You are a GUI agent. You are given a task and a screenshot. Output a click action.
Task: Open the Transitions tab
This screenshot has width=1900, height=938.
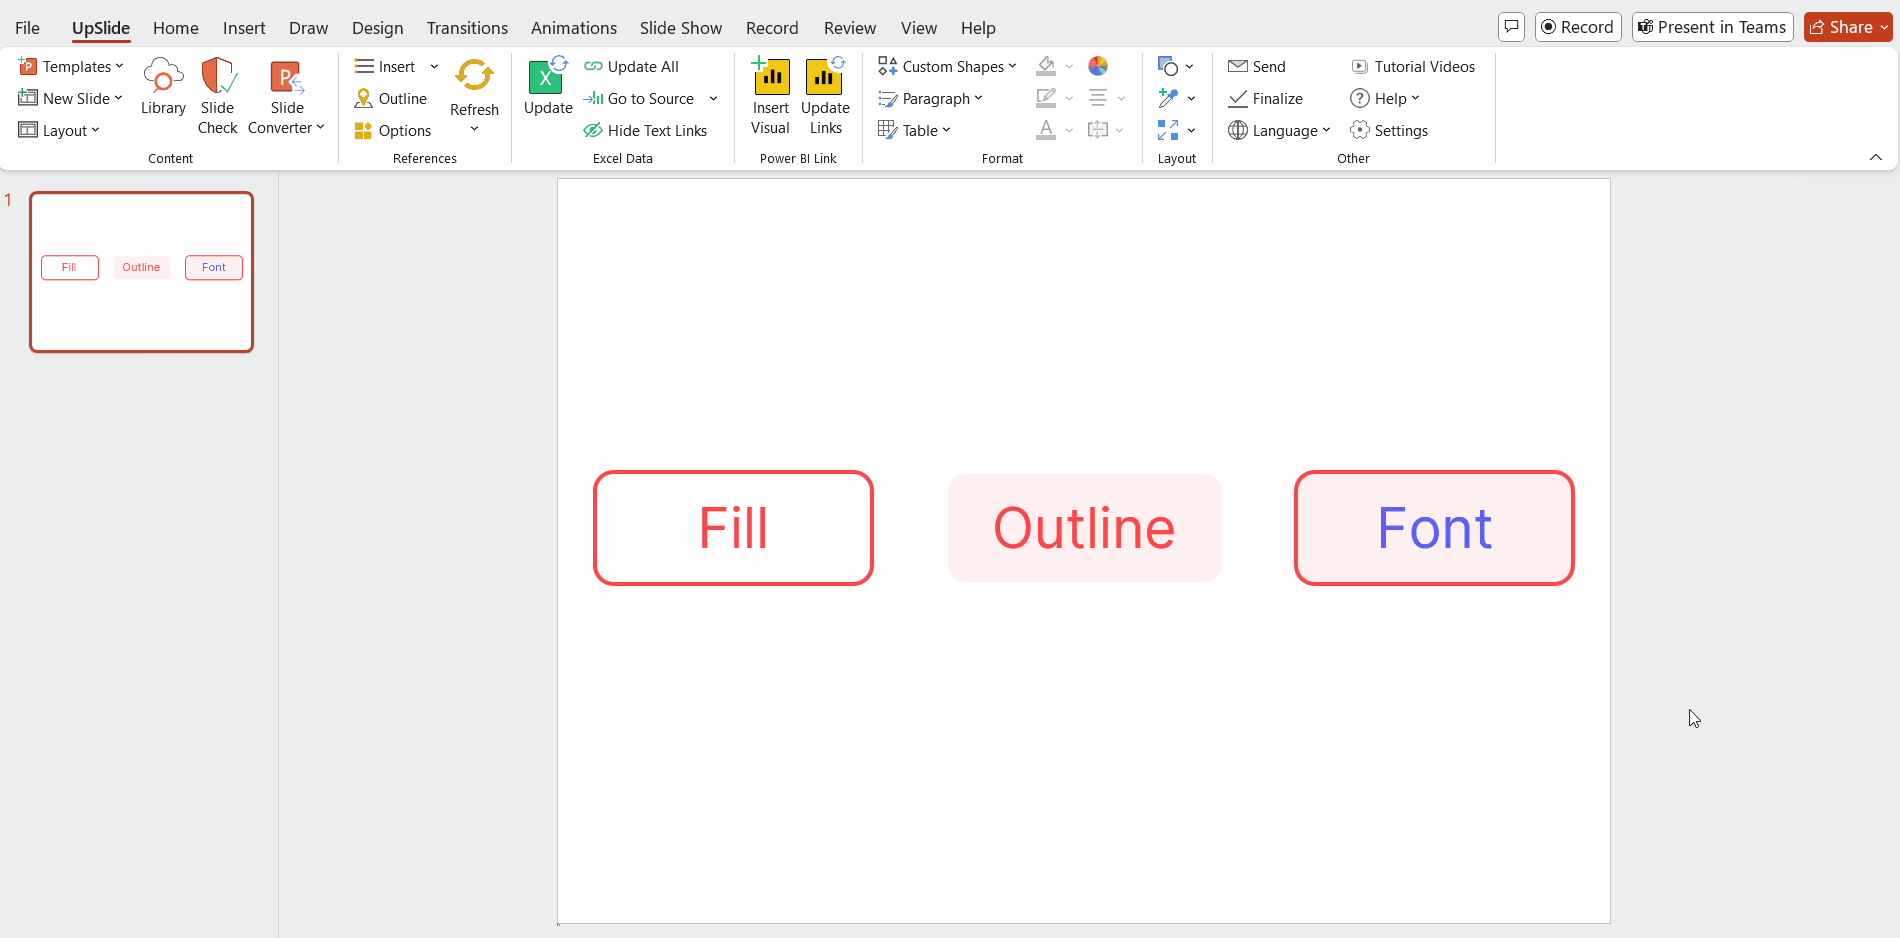click(467, 28)
